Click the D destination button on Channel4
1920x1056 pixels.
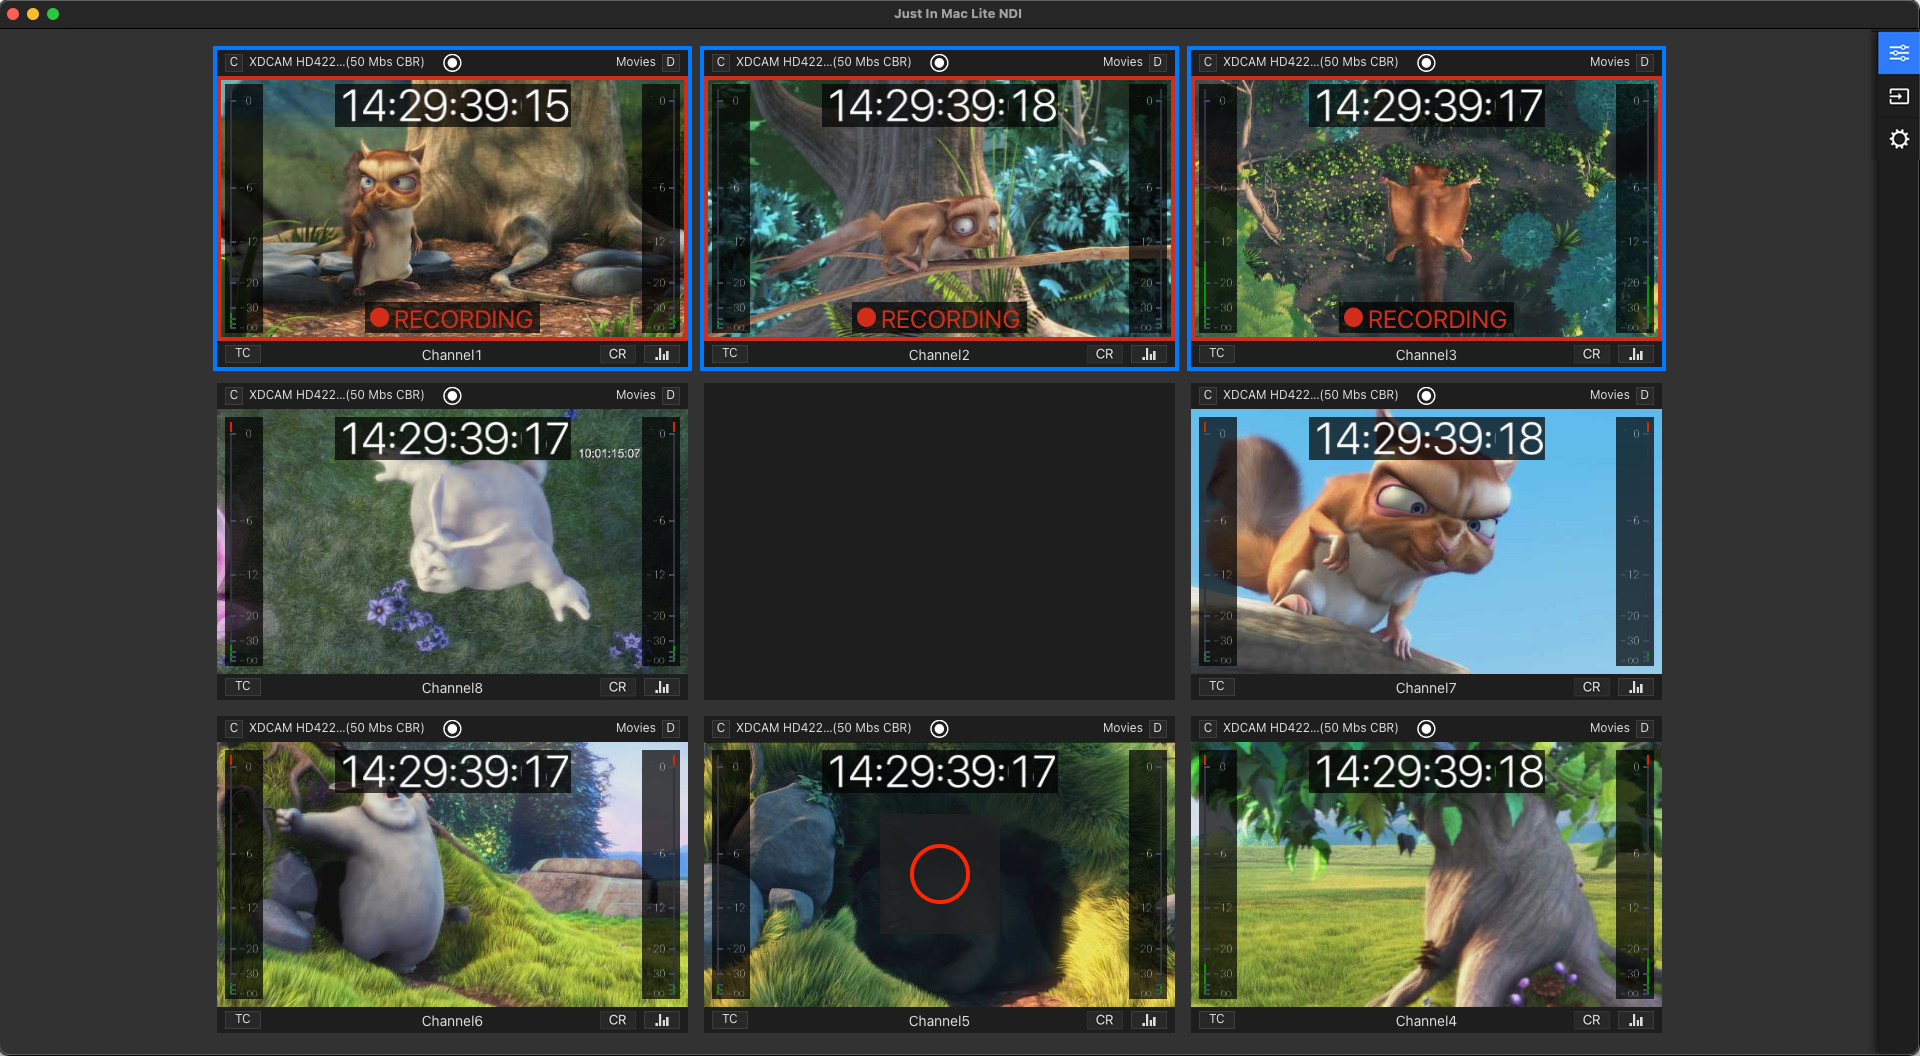pos(1644,728)
